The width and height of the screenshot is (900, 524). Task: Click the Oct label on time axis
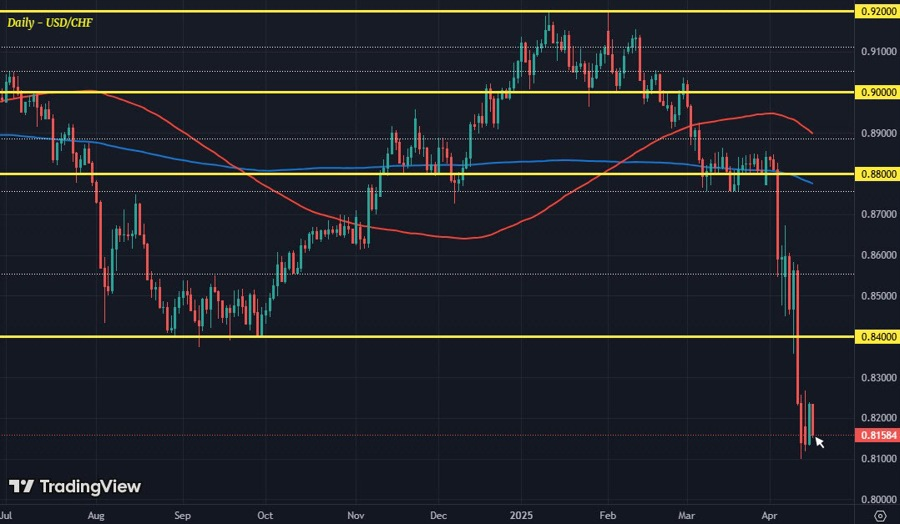(x=265, y=515)
